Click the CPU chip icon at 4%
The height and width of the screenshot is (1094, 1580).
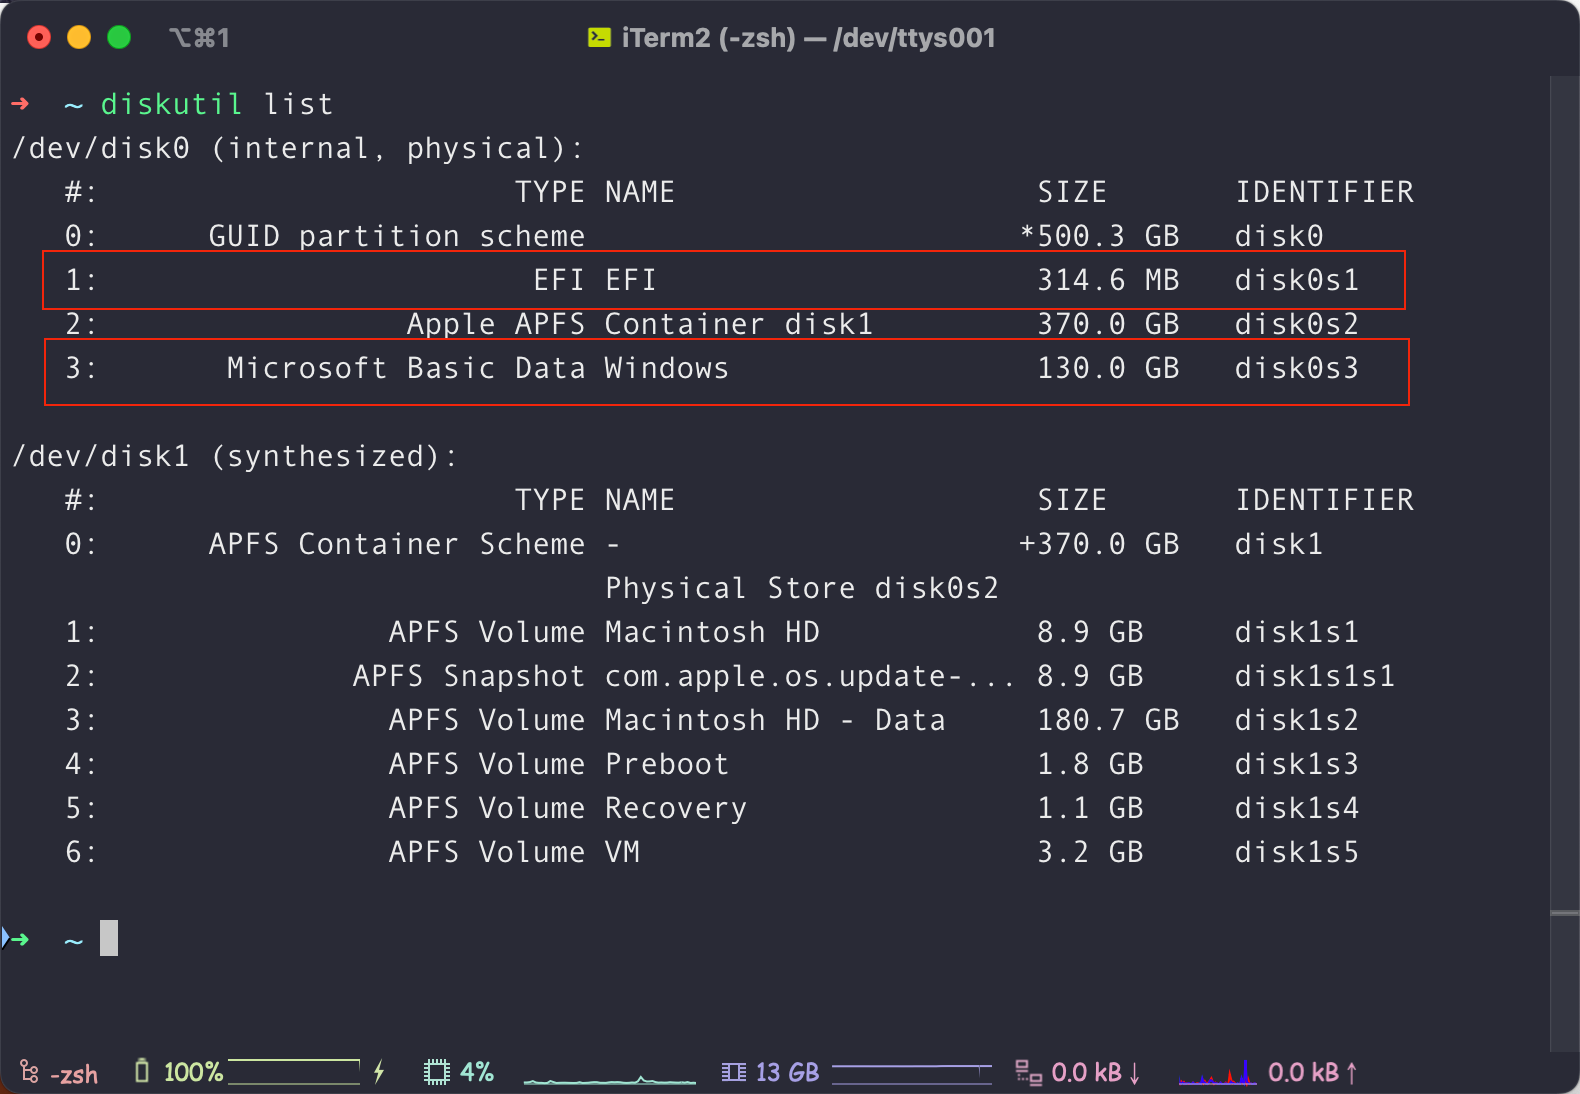(x=437, y=1073)
